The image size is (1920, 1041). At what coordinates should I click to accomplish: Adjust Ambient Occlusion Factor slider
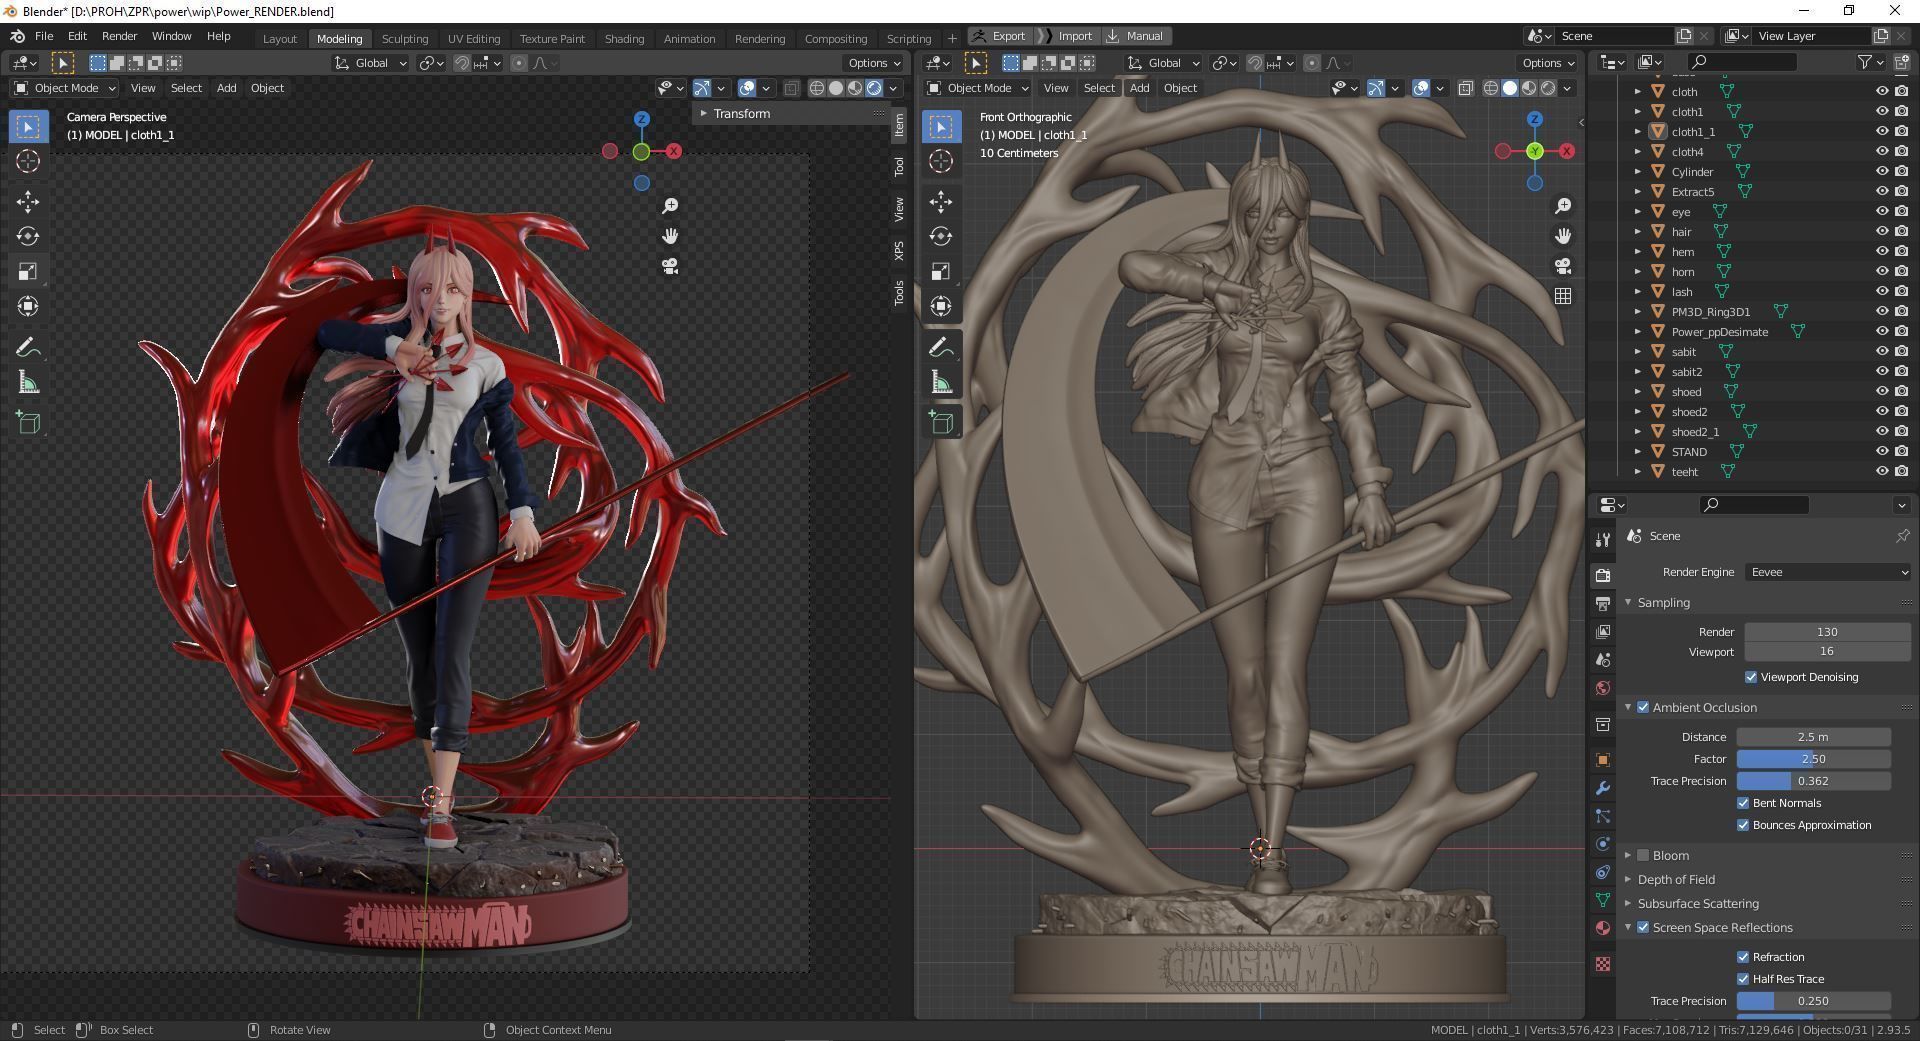(1813, 759)
